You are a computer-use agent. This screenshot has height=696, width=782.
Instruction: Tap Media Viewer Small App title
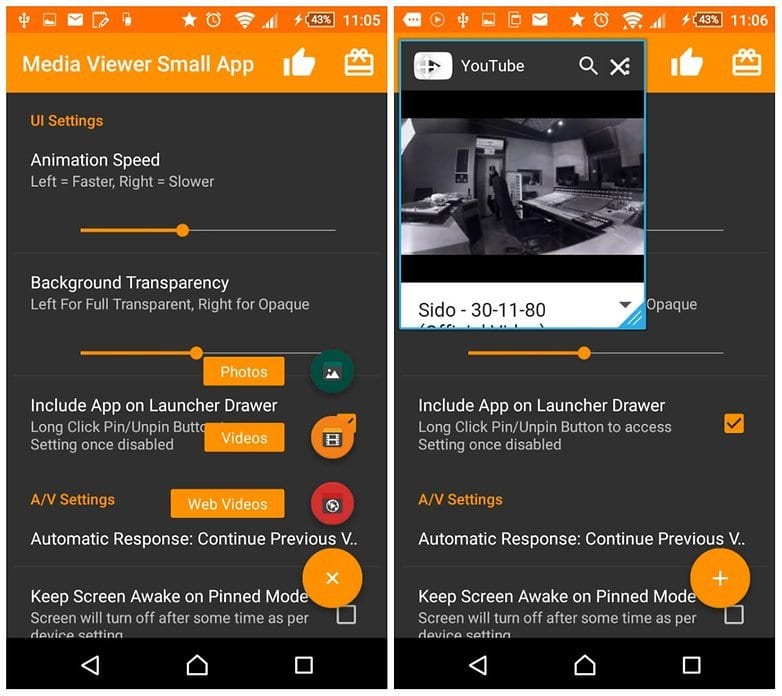[138, 64]
